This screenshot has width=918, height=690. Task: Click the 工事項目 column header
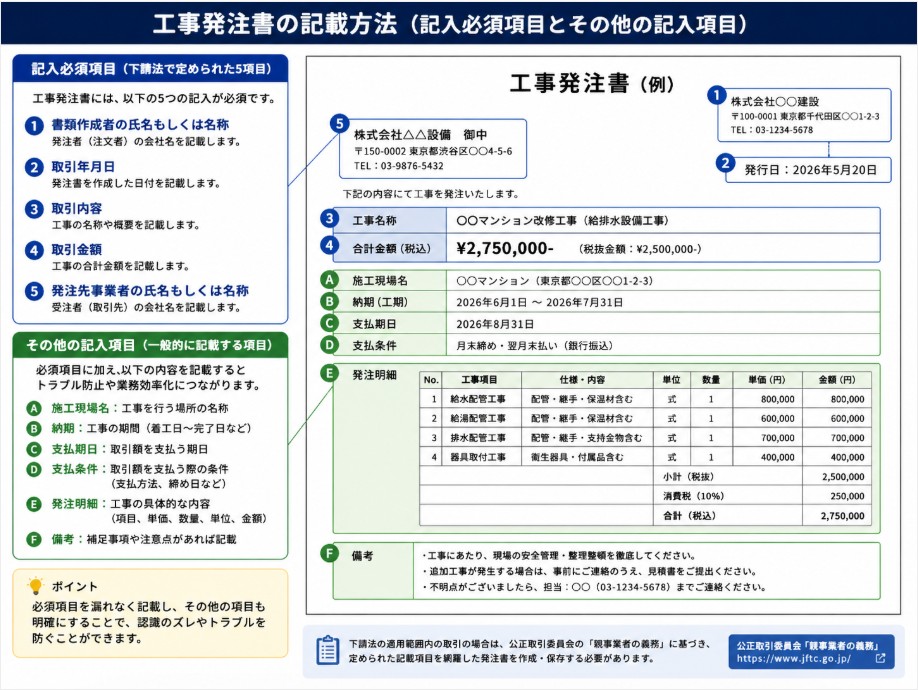coord(479,380)
